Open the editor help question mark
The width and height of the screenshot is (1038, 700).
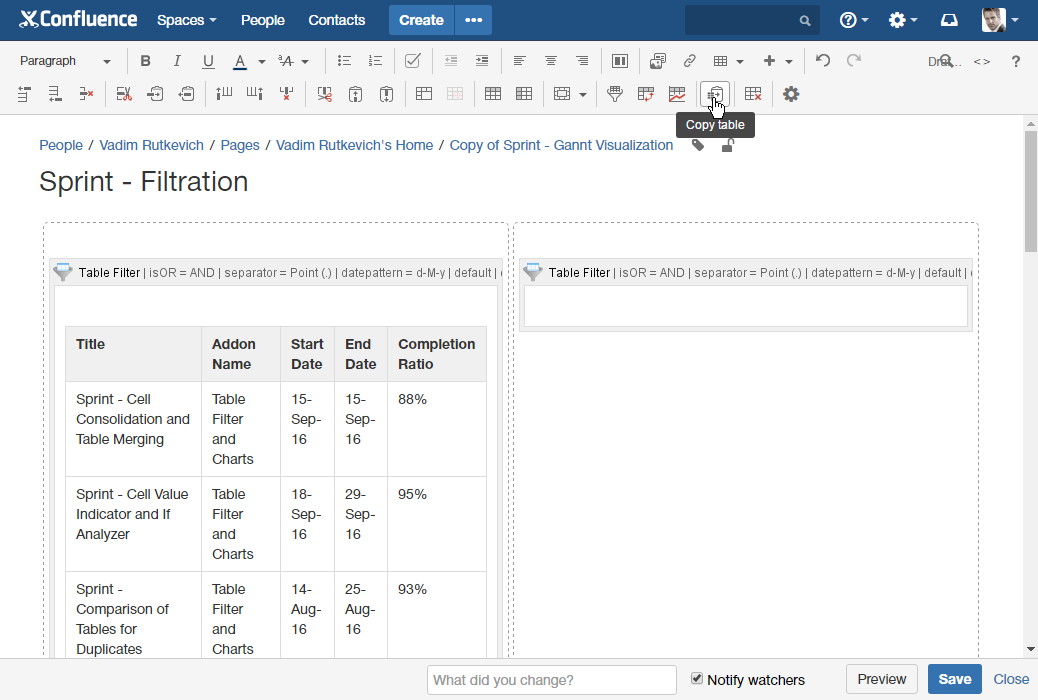click(x=1015, y=61)
